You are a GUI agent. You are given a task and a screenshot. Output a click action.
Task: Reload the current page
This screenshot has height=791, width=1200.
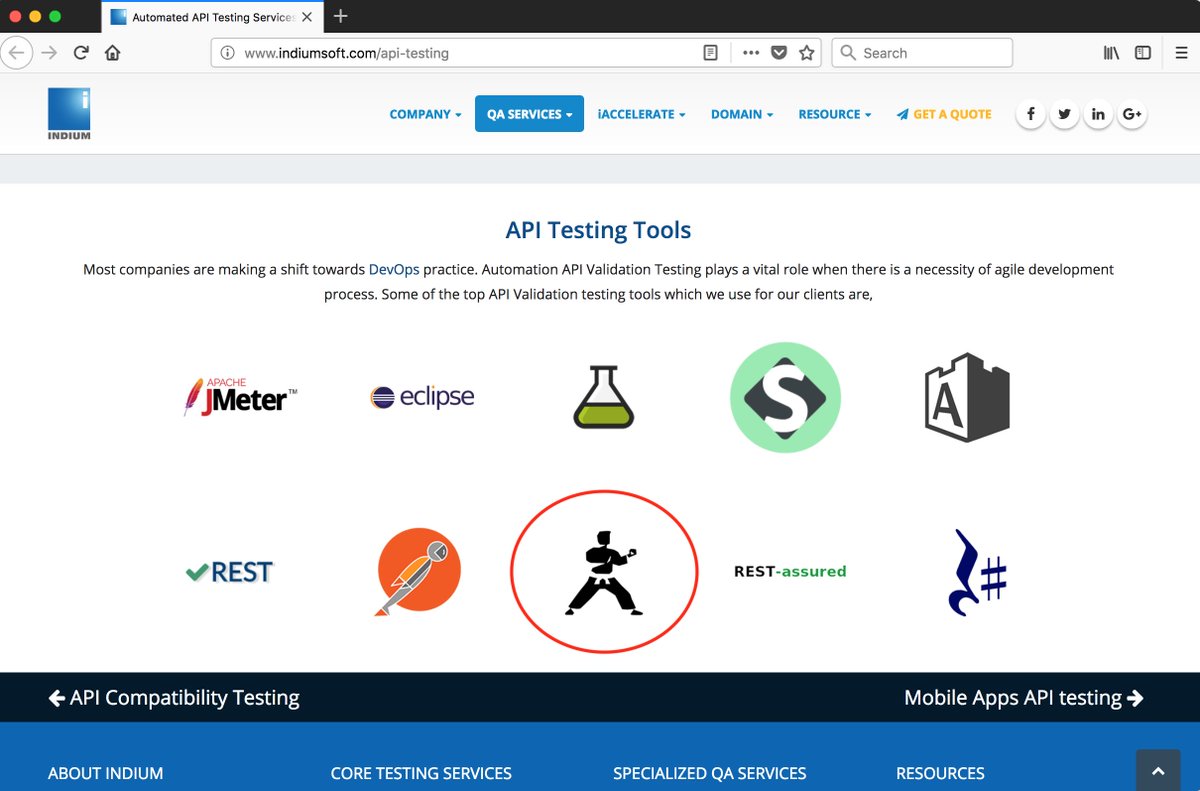click(81, 53)
